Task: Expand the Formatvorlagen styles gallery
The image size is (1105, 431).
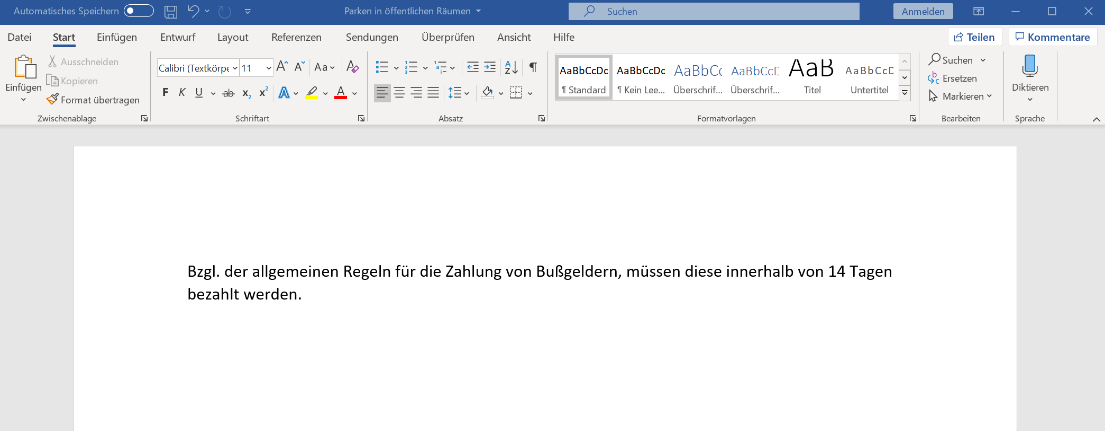Action: coord(904,92)
